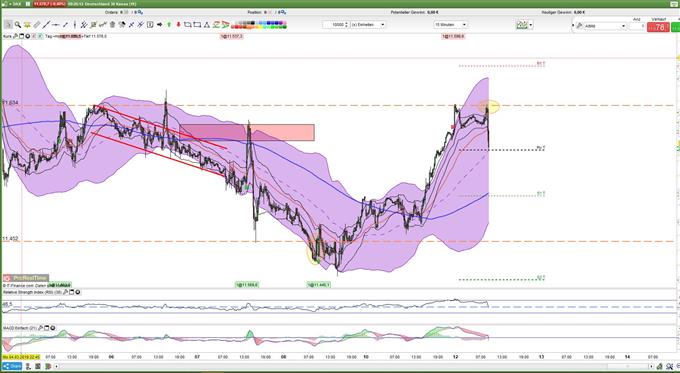The height and width of the screenshot is (373, 680).
Task: Choose the line drawing tool
Action: point(46,25)
